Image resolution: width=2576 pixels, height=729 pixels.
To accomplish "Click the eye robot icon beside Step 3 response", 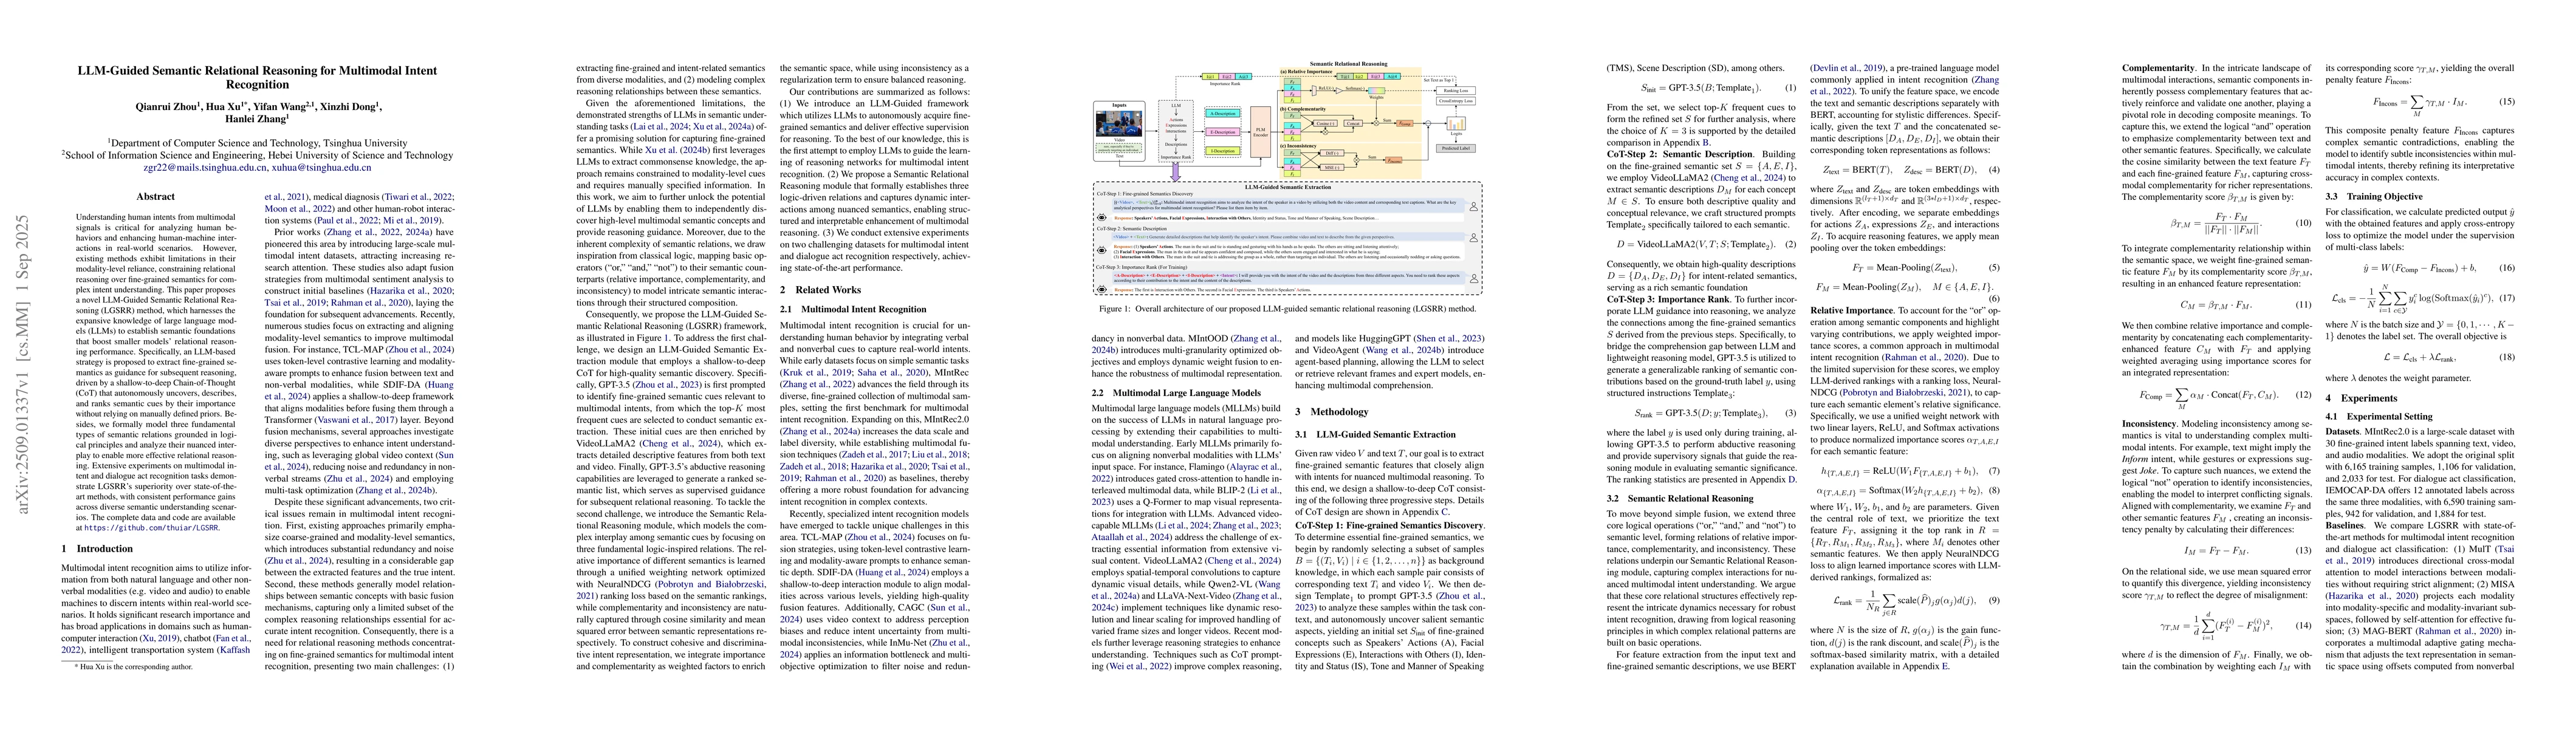I will point(1102,290).
